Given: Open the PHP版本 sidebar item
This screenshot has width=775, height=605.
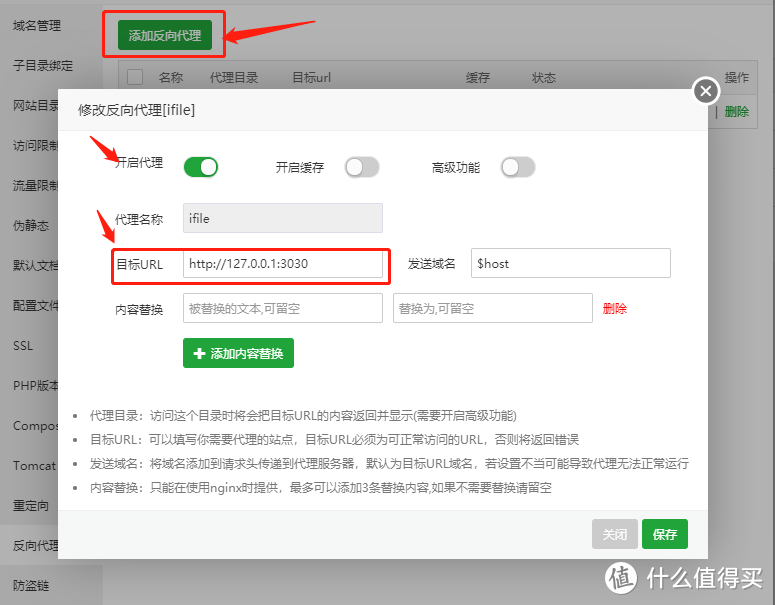Looking at the screenshot, I should click(35, 386).
